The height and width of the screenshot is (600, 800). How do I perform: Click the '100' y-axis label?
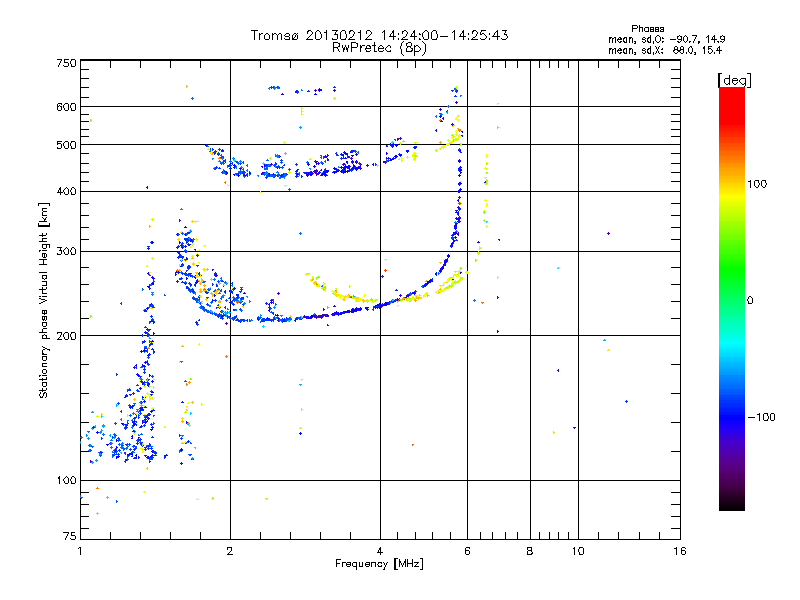click(x=66, y=480)
